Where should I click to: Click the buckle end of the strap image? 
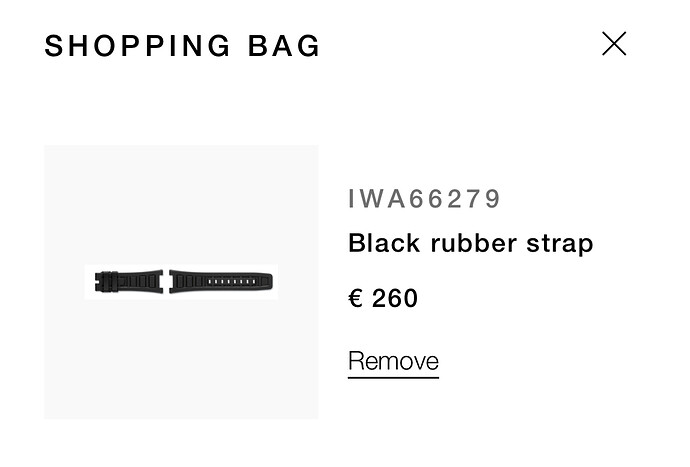pos(106,282)
